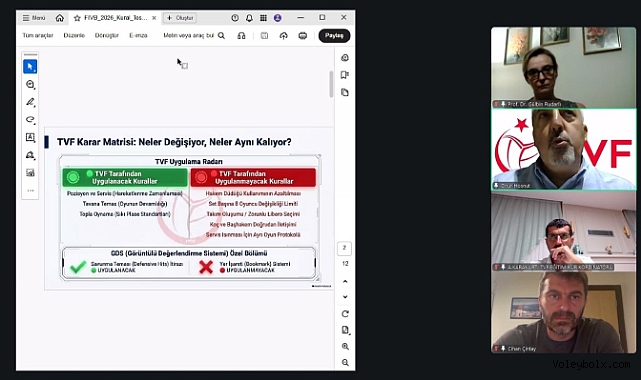Zoom in with the plus magnifier
Image resolution: width=641 pixels, height=380 pixels.
click(x=345, y=346)
